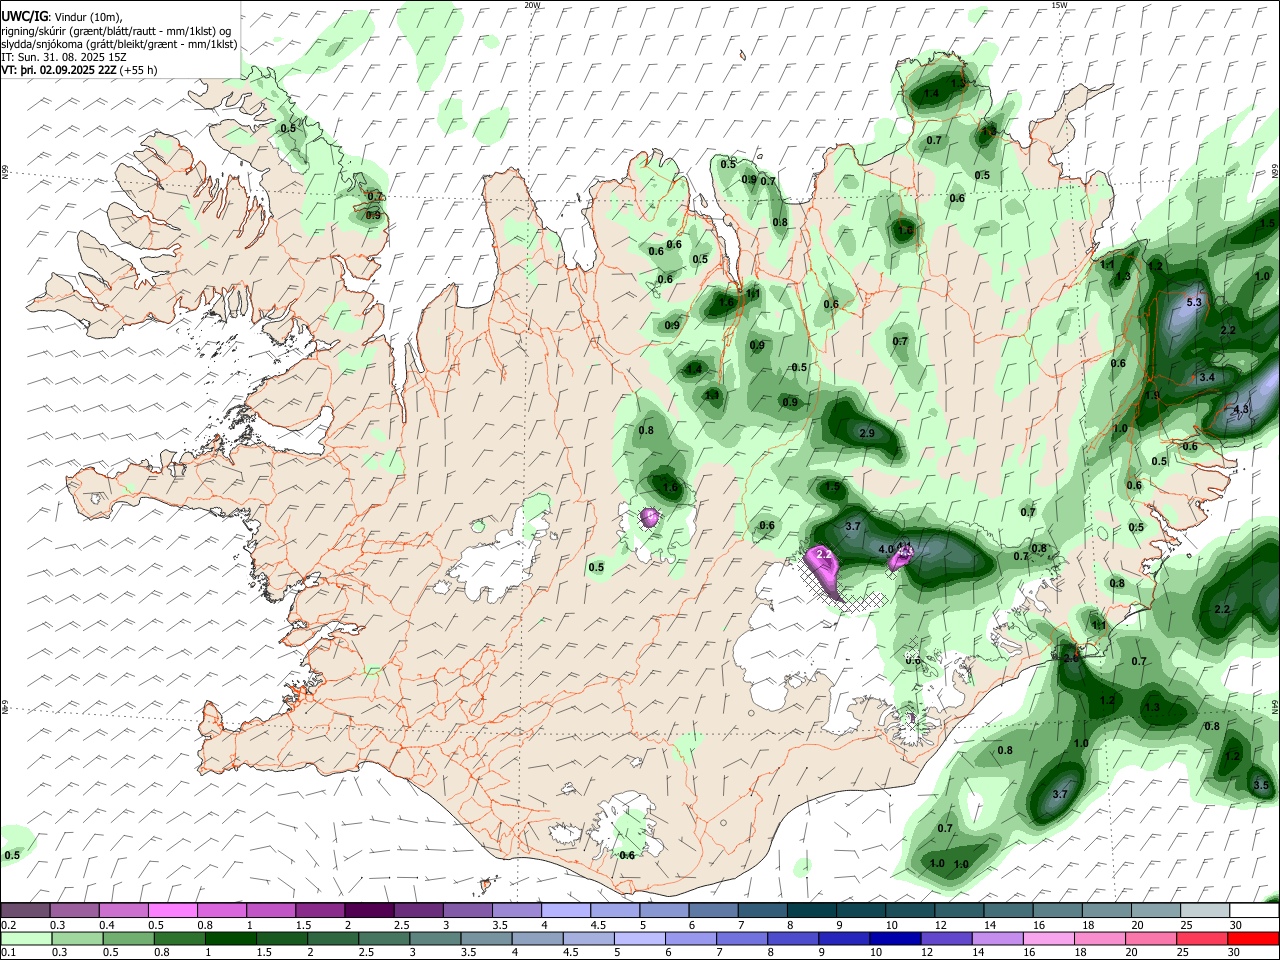The height and width of the screenshot is (960, 1280).
Task: Click the 15W longitude label
Action: coord(1058,5)
